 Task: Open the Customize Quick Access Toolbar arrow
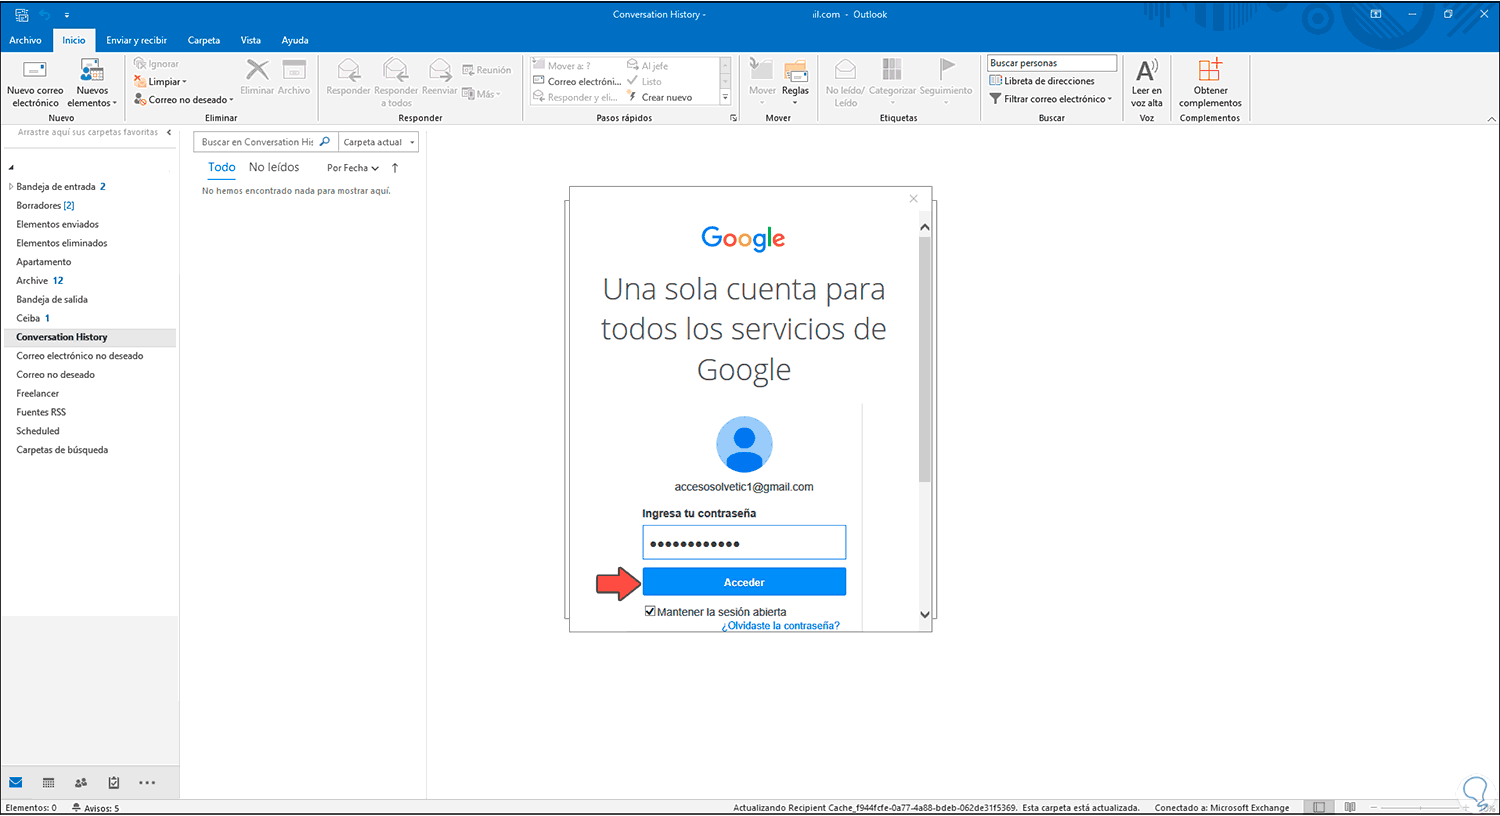point(67,15)
